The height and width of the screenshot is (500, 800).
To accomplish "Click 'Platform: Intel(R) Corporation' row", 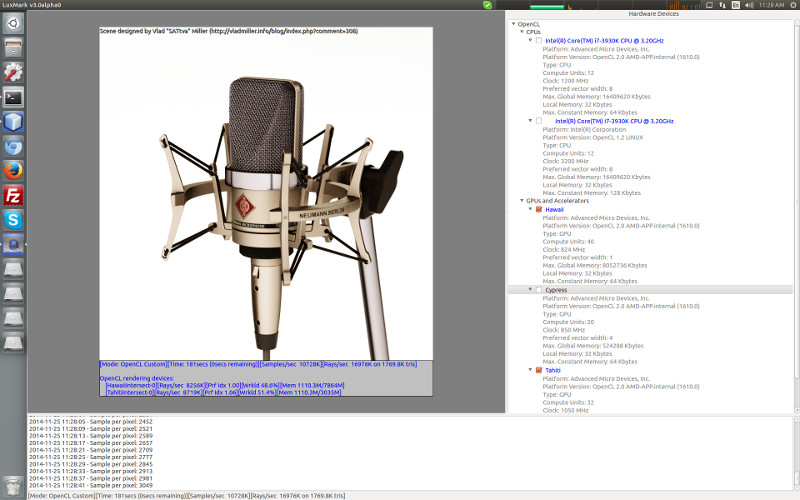I will tap(584, 129).
